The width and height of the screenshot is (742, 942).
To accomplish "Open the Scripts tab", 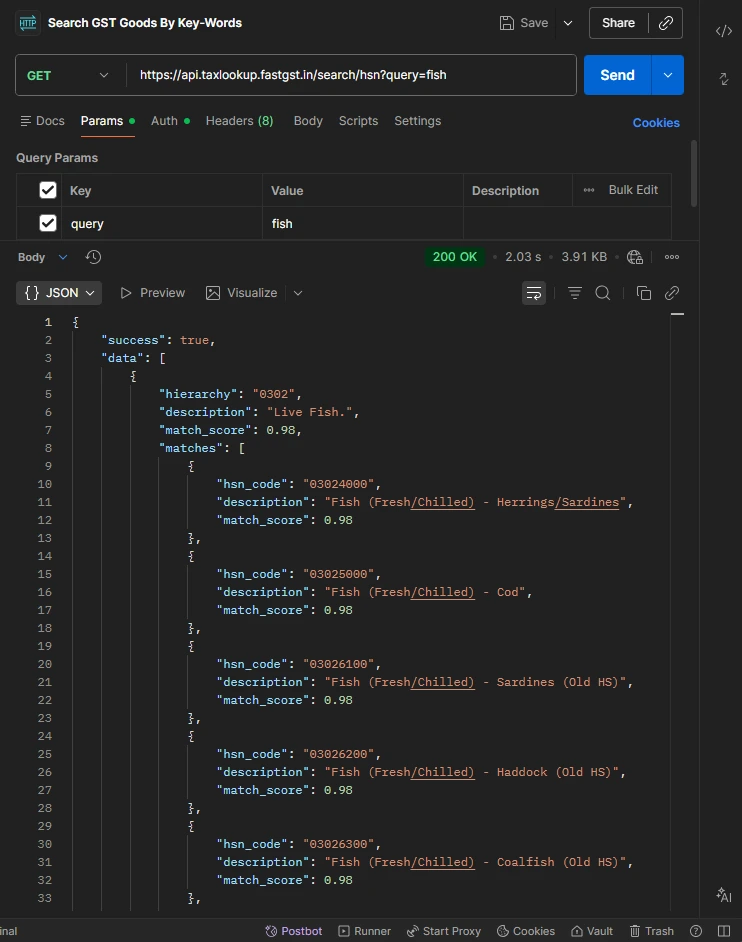I will click(359, 121).
